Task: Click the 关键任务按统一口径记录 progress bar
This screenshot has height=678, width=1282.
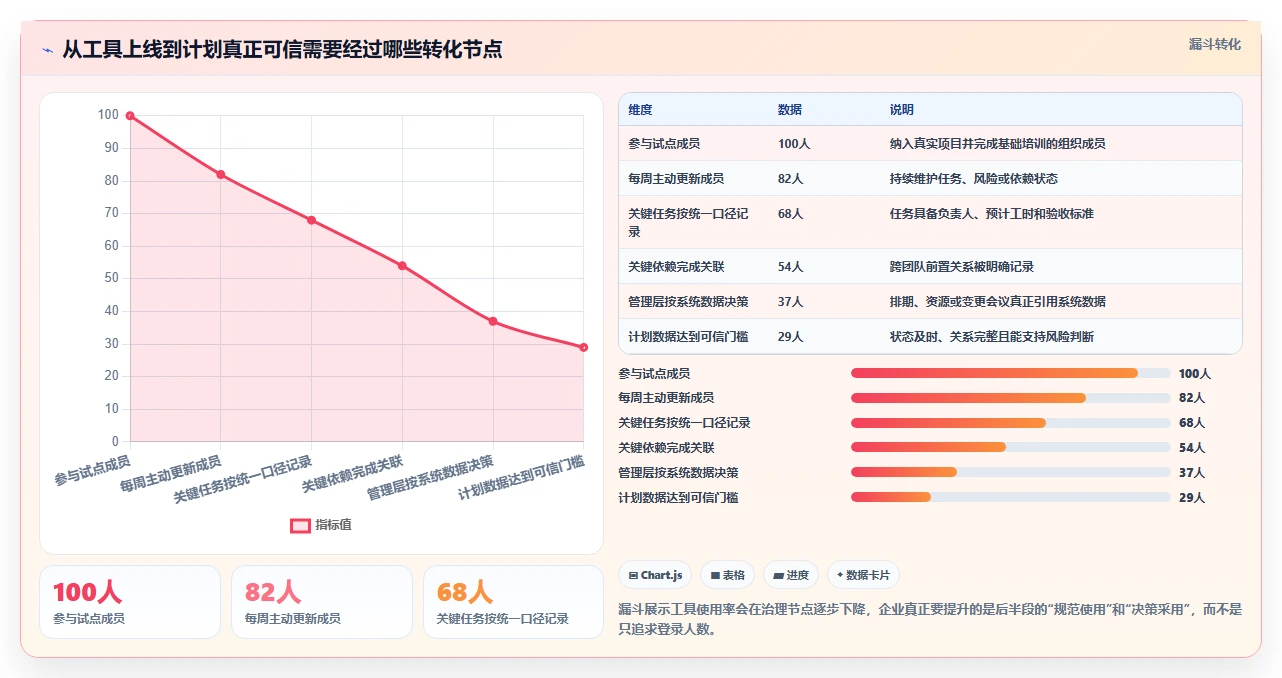Action: coord(1010,423)
